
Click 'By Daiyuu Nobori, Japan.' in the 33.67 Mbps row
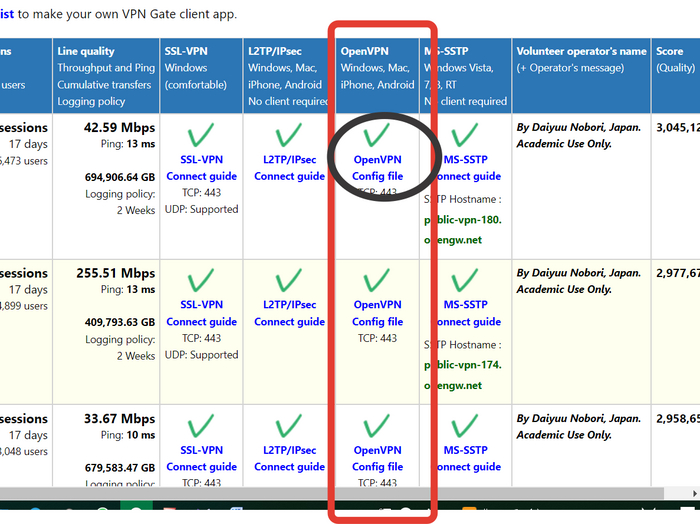coord(579,419)
